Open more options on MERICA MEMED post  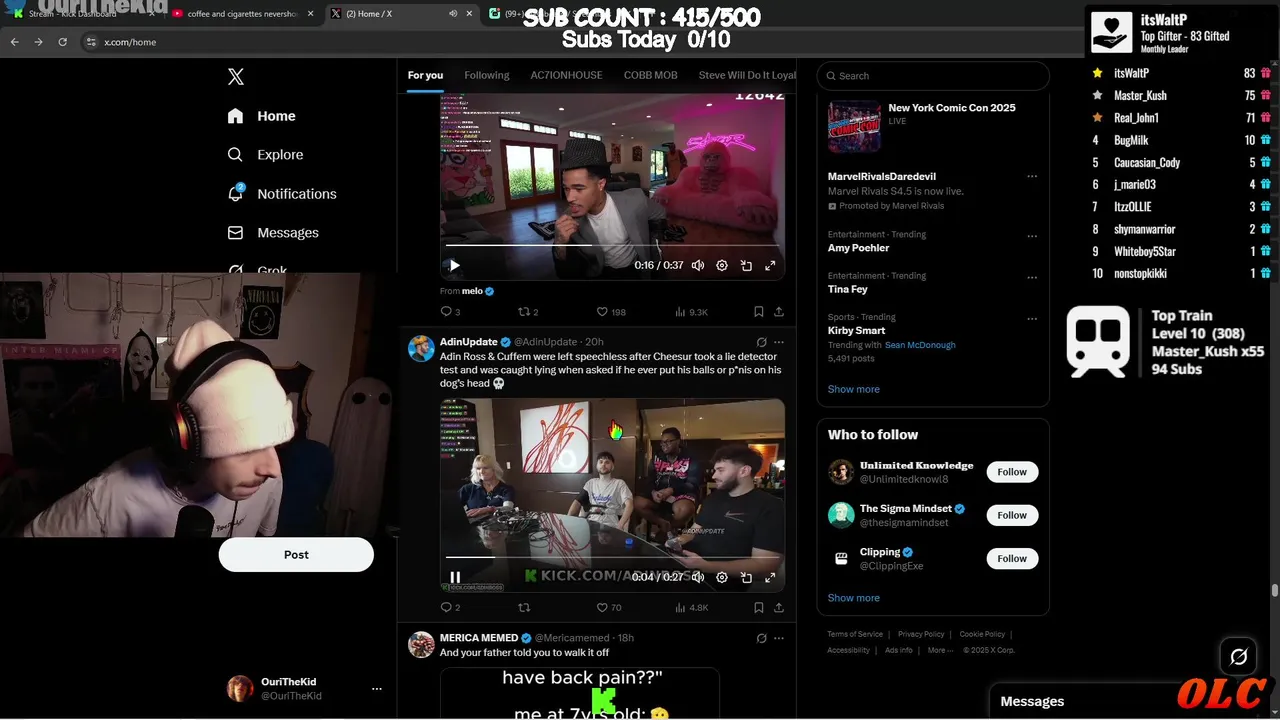coord(779,638)
